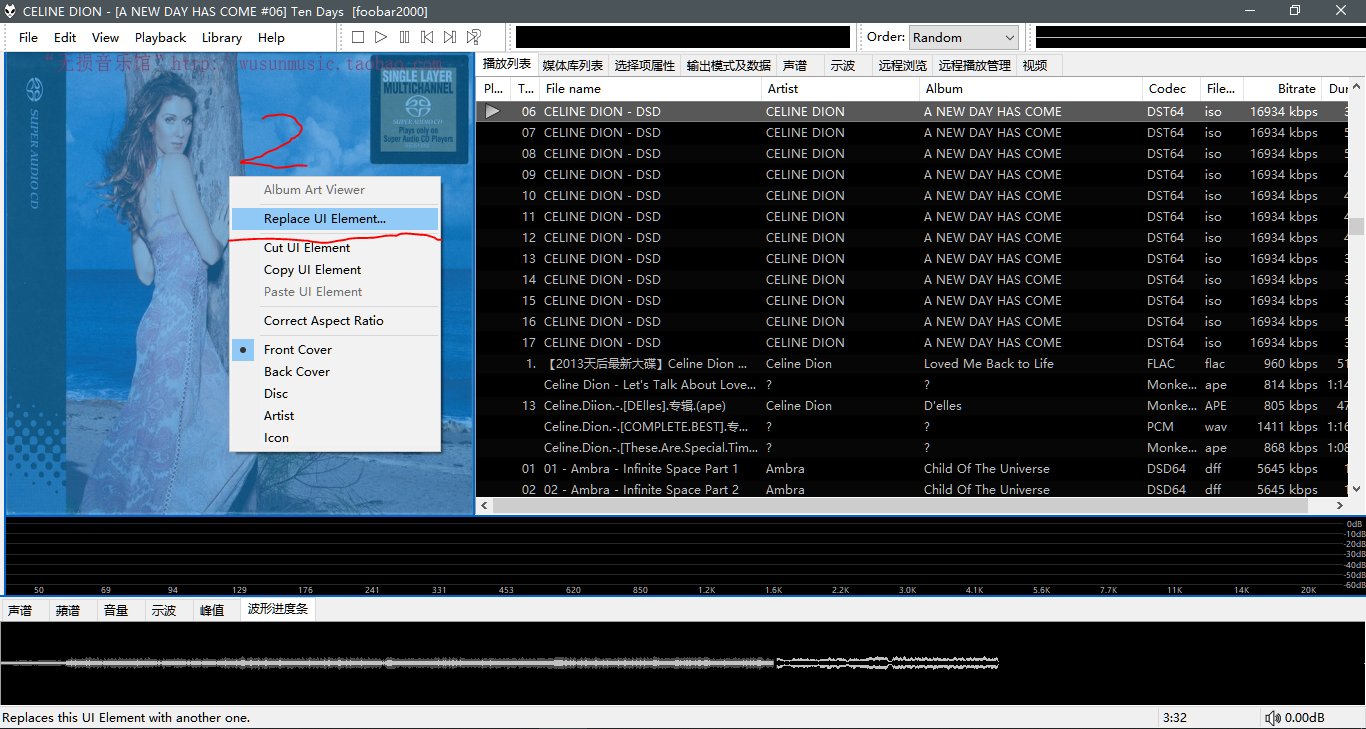Seek within the waveform progress bar

click(500, 663)
